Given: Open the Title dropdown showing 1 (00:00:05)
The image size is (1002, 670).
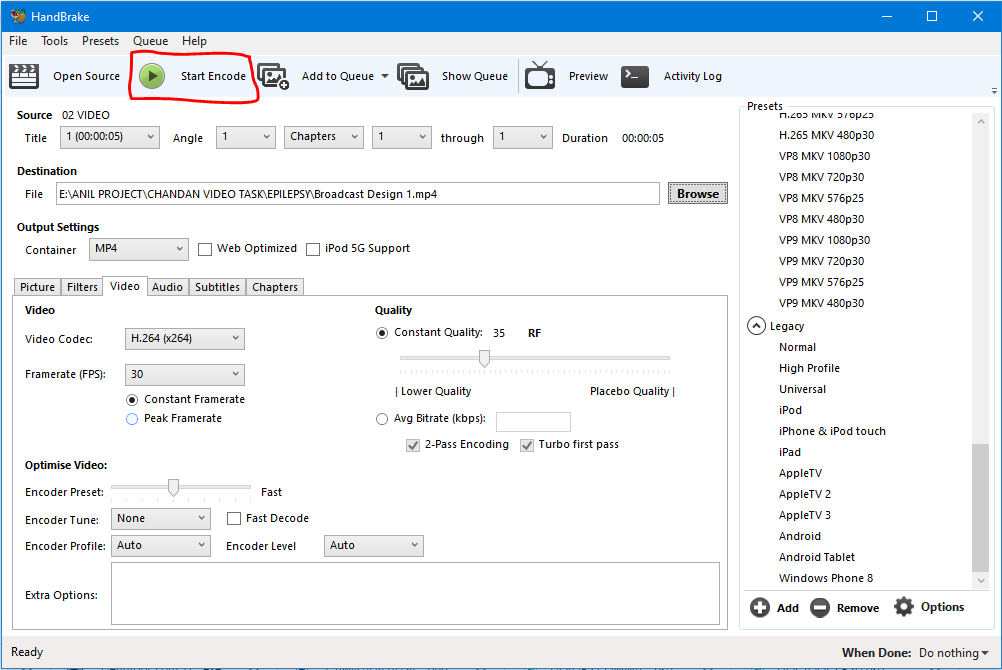Looking at the screenshot, I should [x=110, y=137].
